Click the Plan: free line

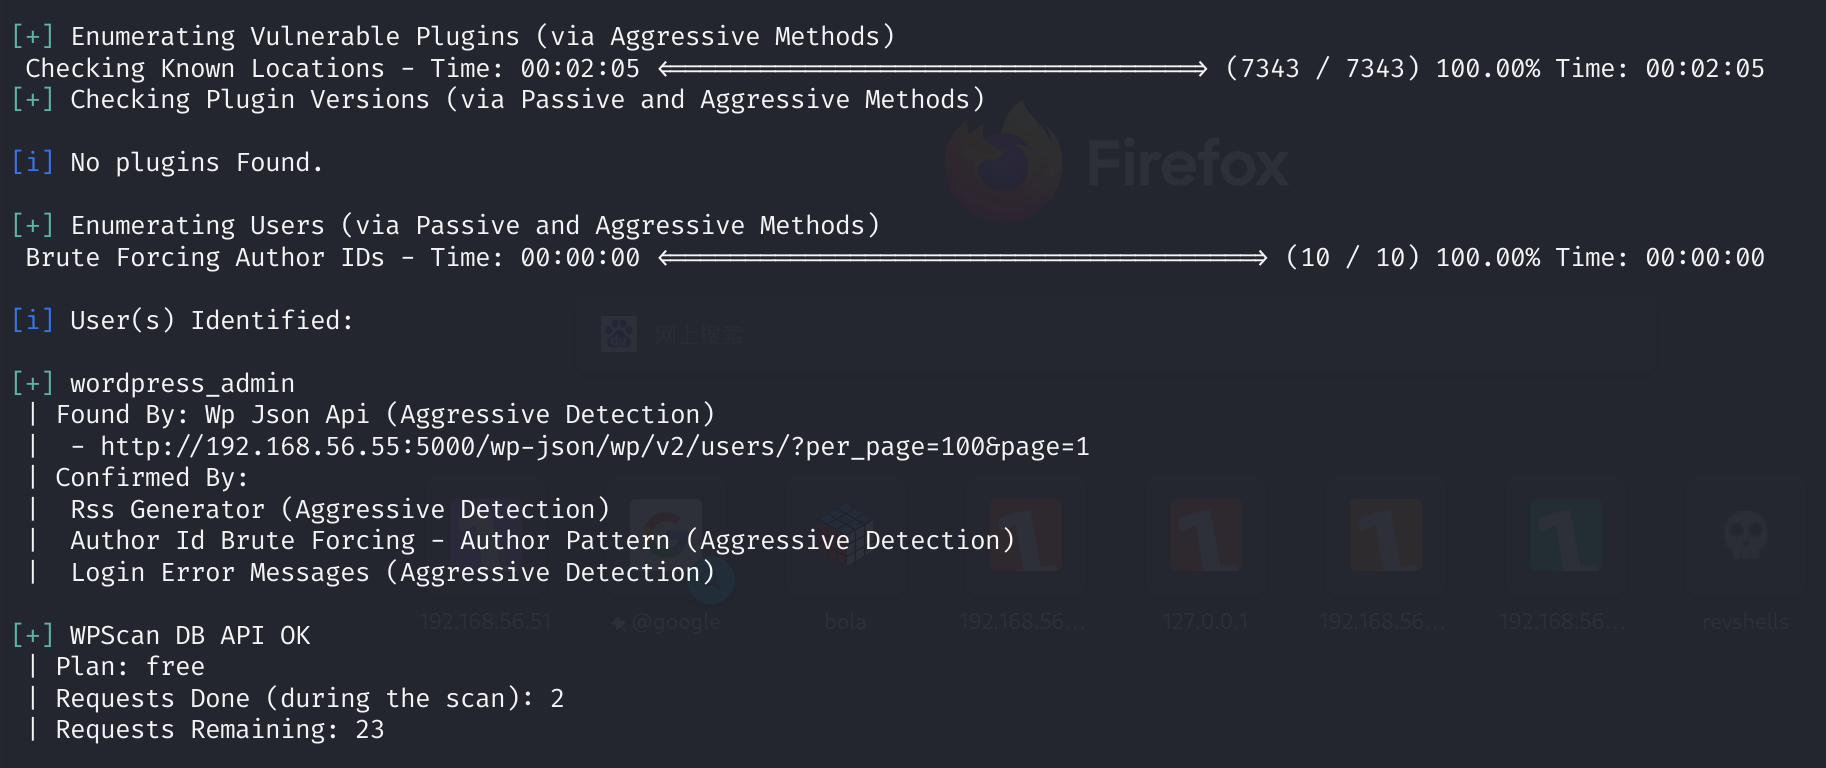(x=130, y=667)
